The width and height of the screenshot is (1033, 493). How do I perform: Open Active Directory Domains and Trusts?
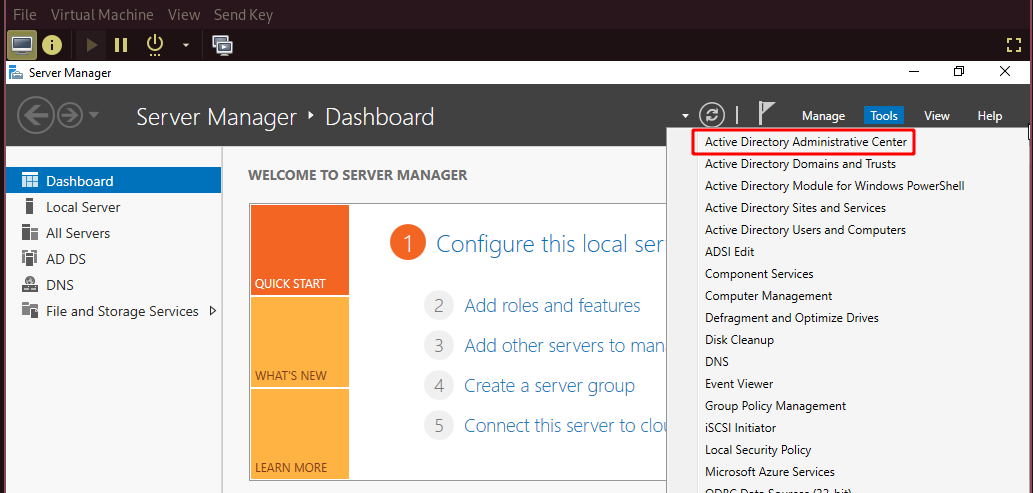[800, 163]
